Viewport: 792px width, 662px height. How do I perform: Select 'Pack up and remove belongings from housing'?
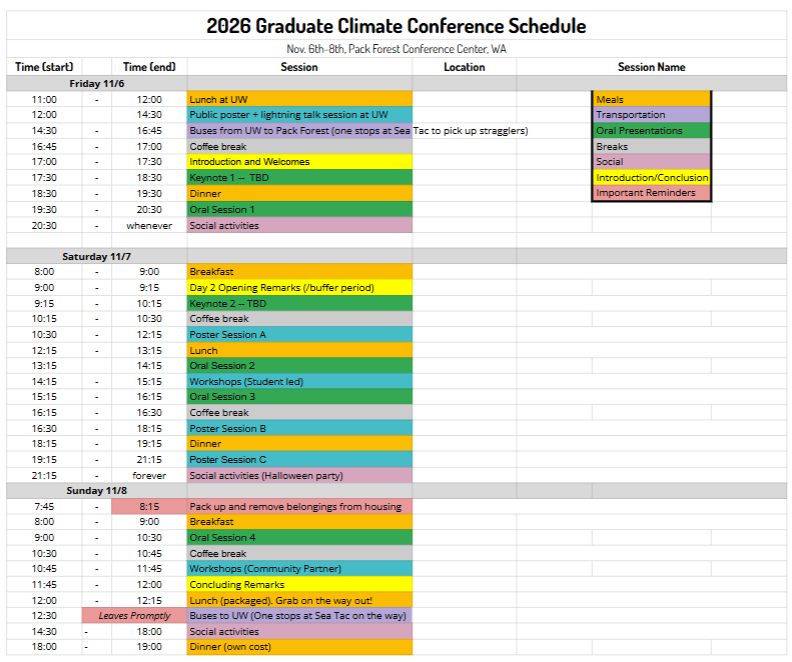click(x=300, y=506)
